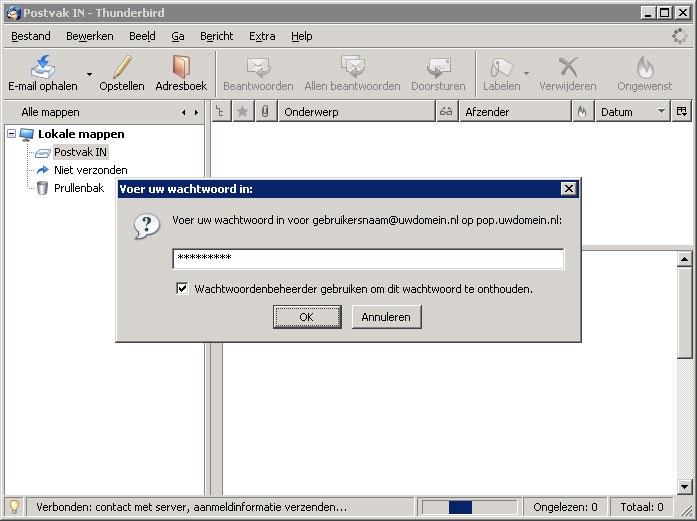Click the Ongelezen: 0 status text
697x521 pixels.
point(565,507)
